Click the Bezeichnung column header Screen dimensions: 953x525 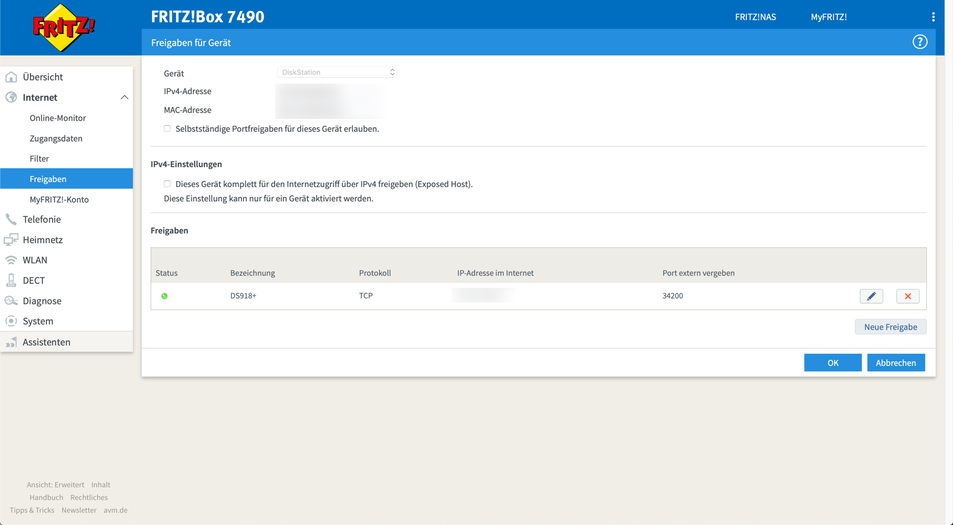[x=253, y=273]
